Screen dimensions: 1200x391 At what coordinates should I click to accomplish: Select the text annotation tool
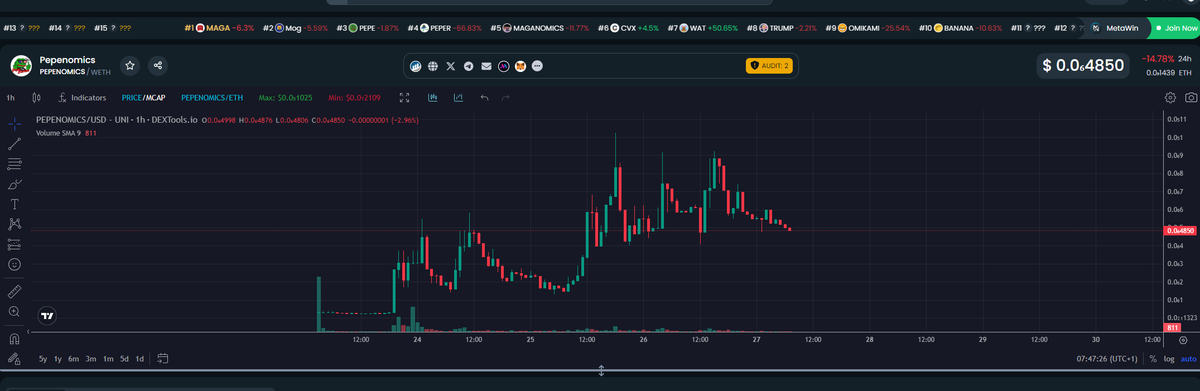point(14,204)
